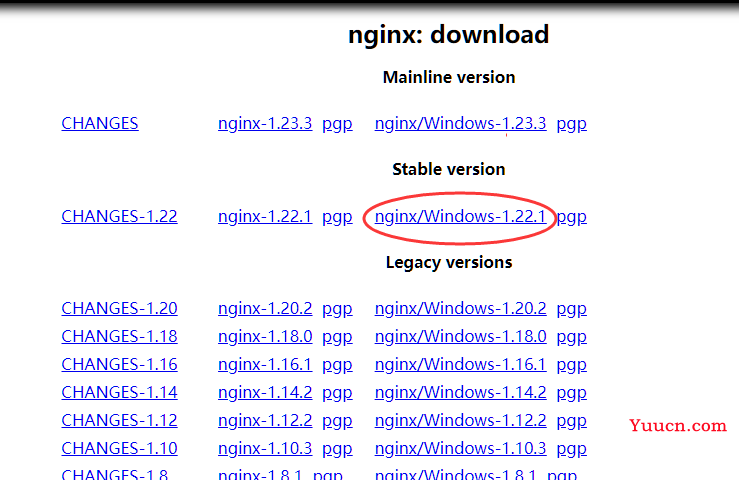The width and height of the screenshot is (739, 480).
Task: Open pgp signature beside nginx/Windows-1.12.2
Action: [571, 421]
